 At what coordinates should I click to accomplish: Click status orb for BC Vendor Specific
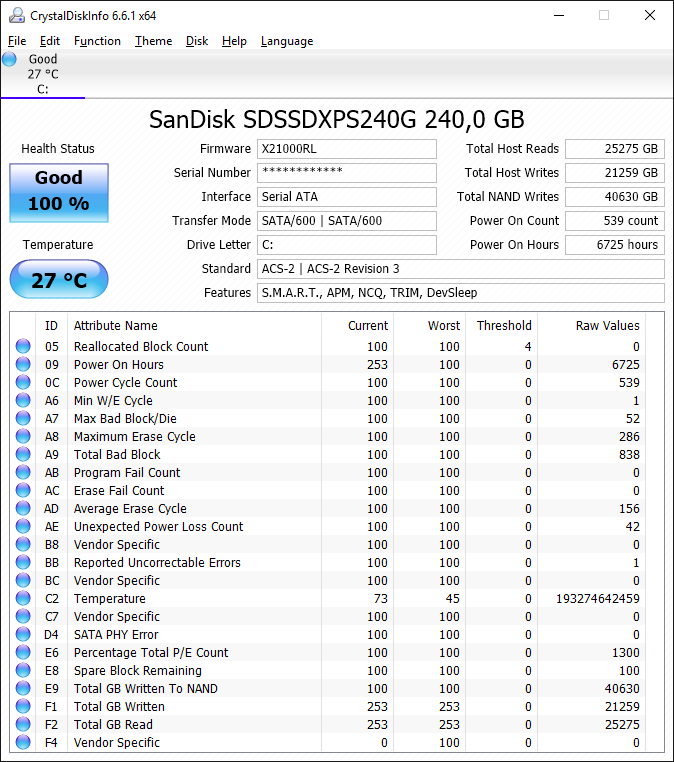[x=23, y=580]
